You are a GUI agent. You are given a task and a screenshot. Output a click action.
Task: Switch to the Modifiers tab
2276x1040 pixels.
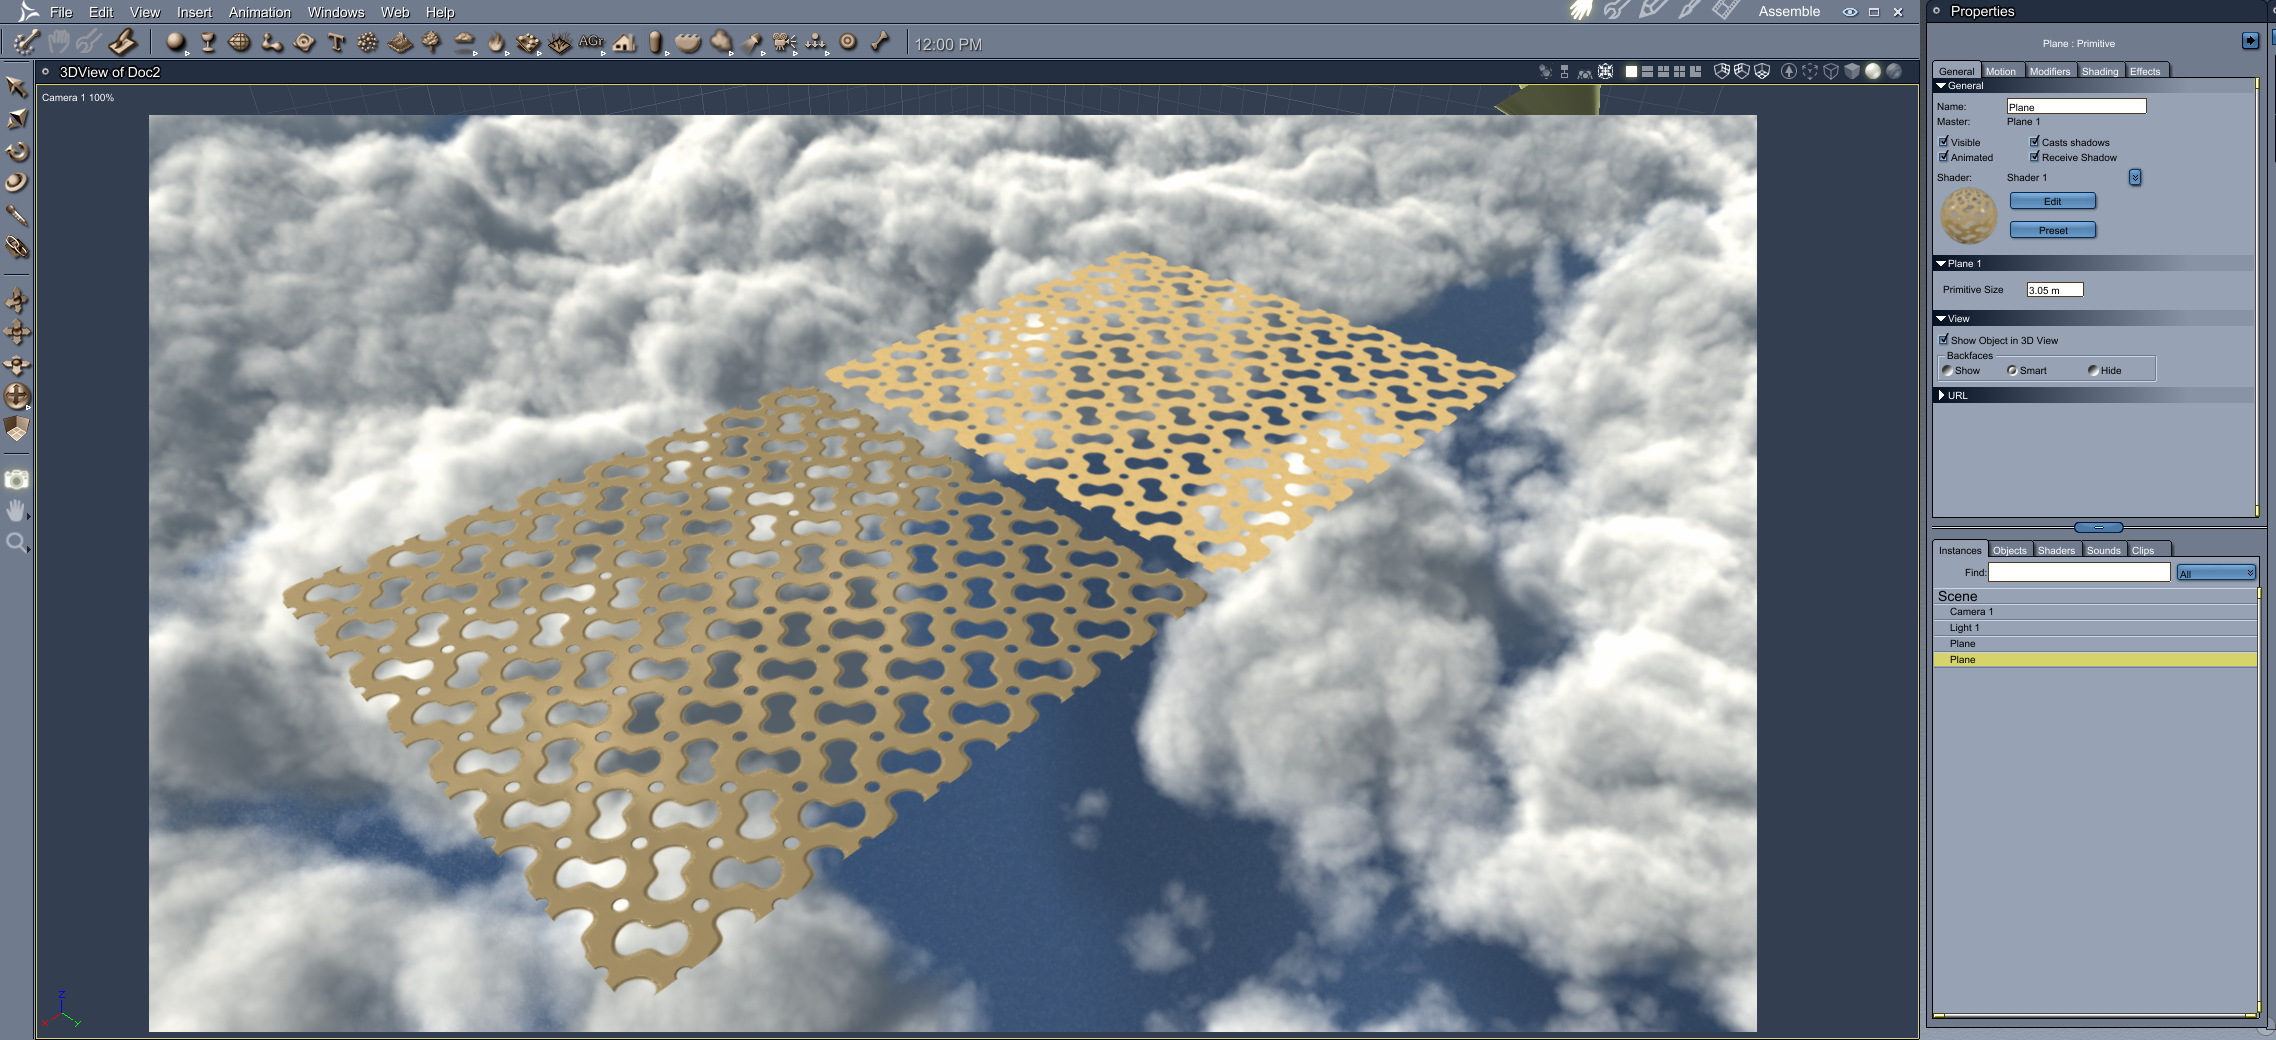[2050, 71]
